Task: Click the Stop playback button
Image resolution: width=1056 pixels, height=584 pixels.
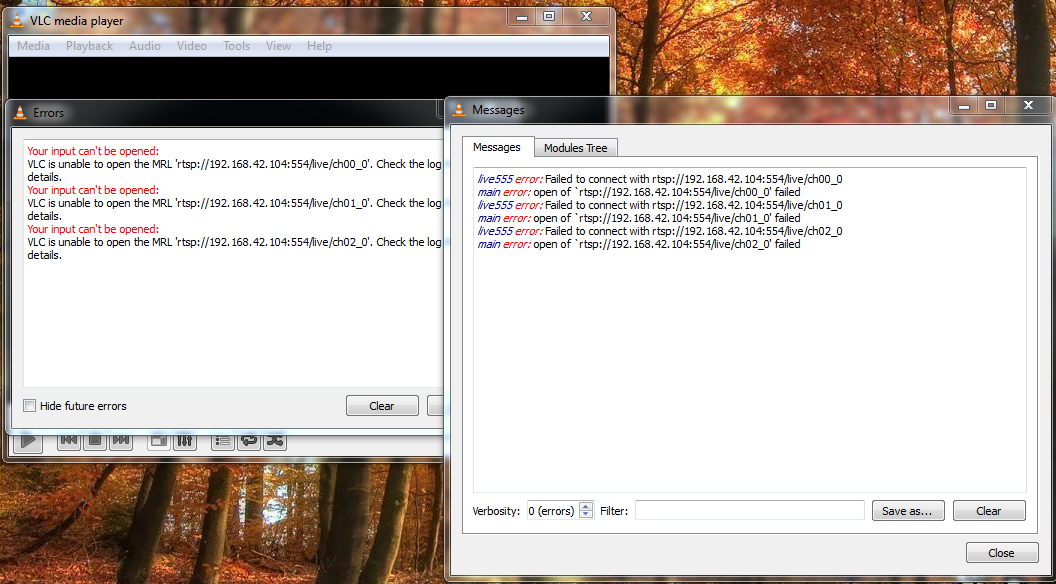Action: (x=95, y=440)
